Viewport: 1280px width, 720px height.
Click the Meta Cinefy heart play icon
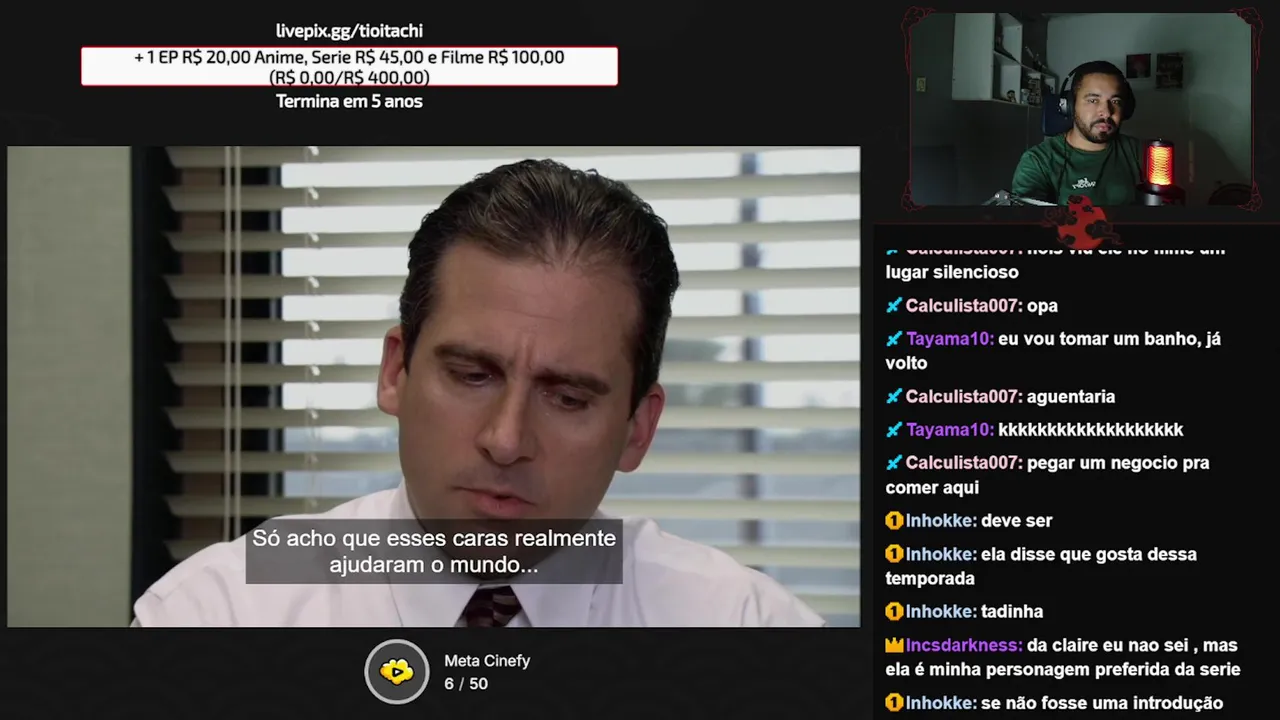[x=397, y=671]
